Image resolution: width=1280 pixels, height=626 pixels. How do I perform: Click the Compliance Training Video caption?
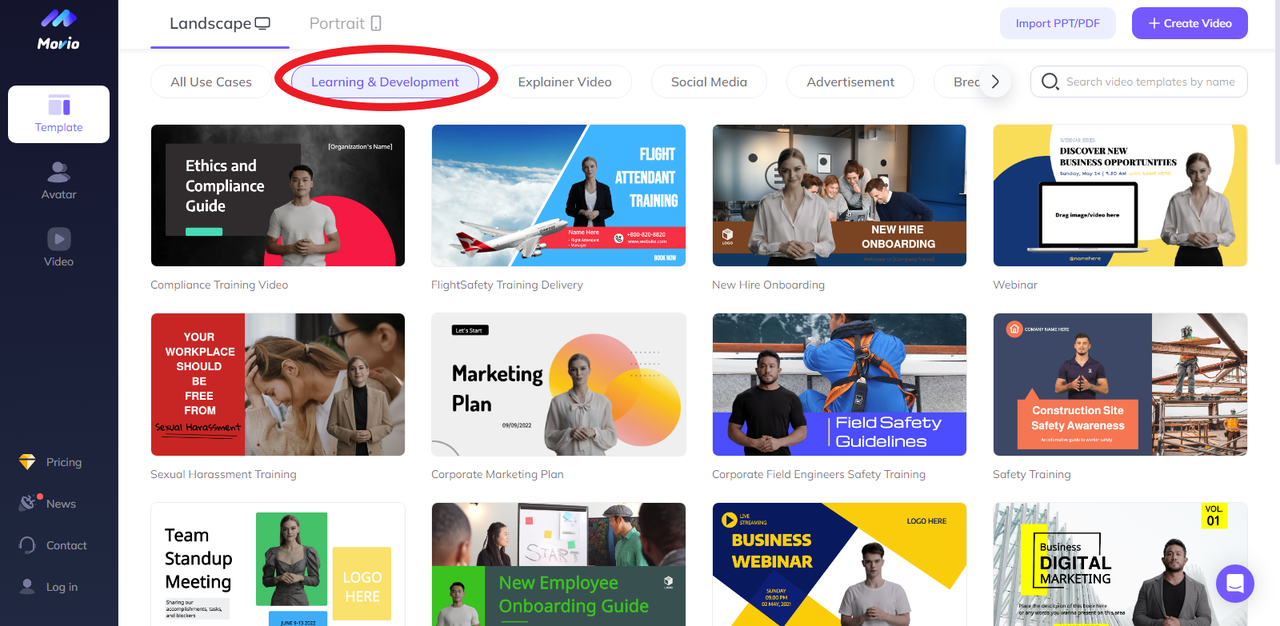point(219,285)
